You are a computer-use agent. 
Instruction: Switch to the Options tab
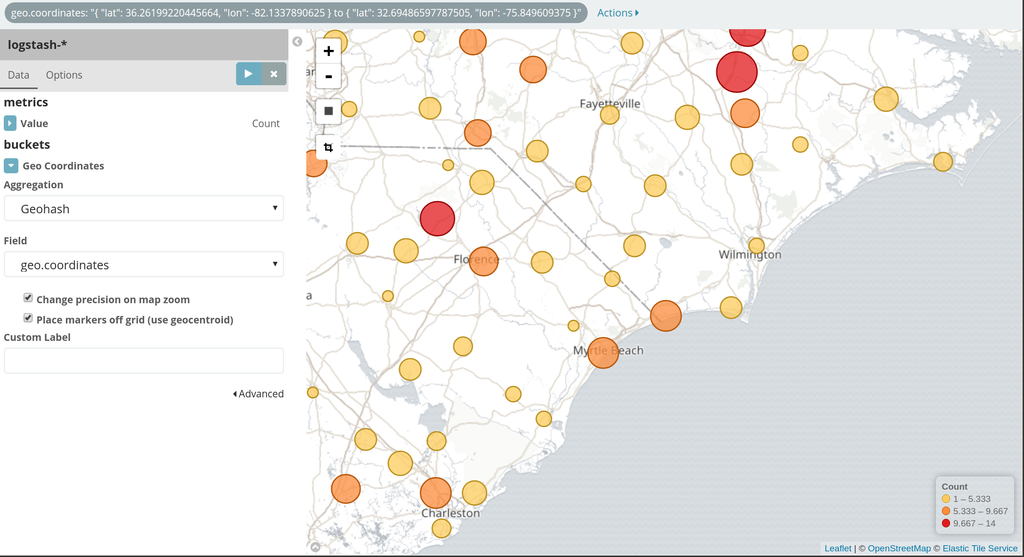tap(64, 75)
